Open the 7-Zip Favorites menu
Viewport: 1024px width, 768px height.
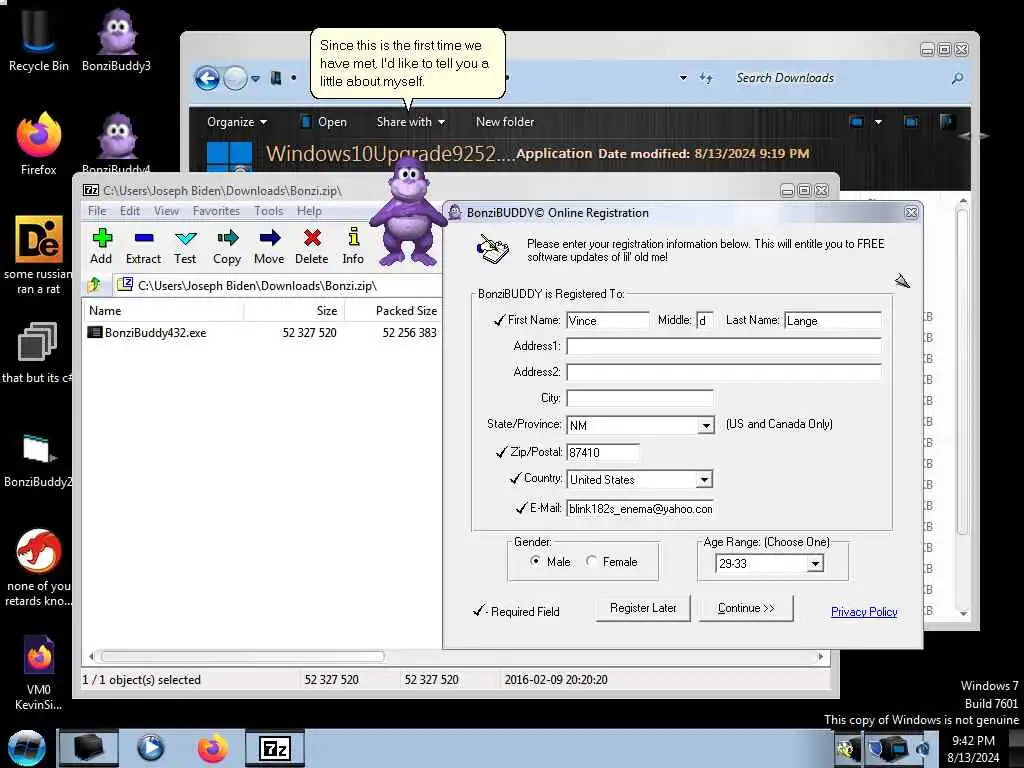coord(216,211)
